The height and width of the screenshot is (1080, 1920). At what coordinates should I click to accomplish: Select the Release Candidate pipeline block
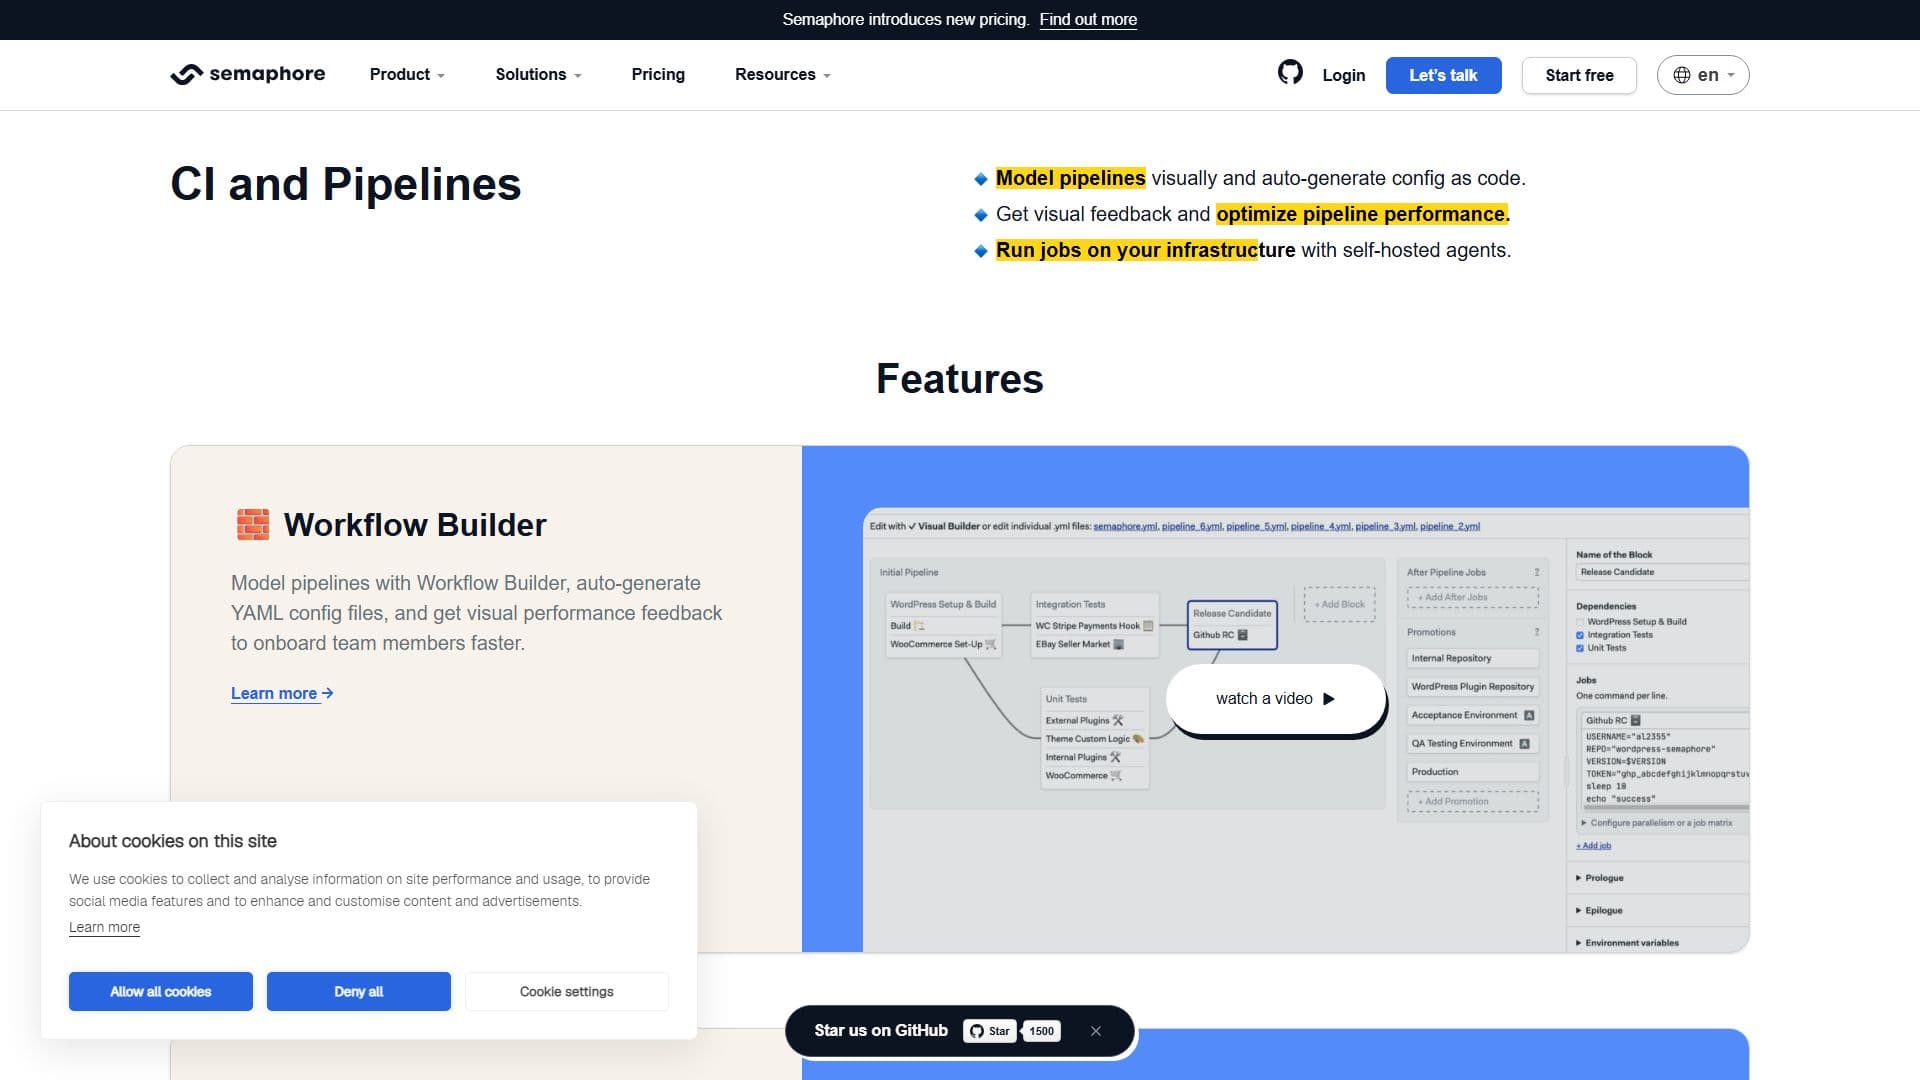[1232, 624]
